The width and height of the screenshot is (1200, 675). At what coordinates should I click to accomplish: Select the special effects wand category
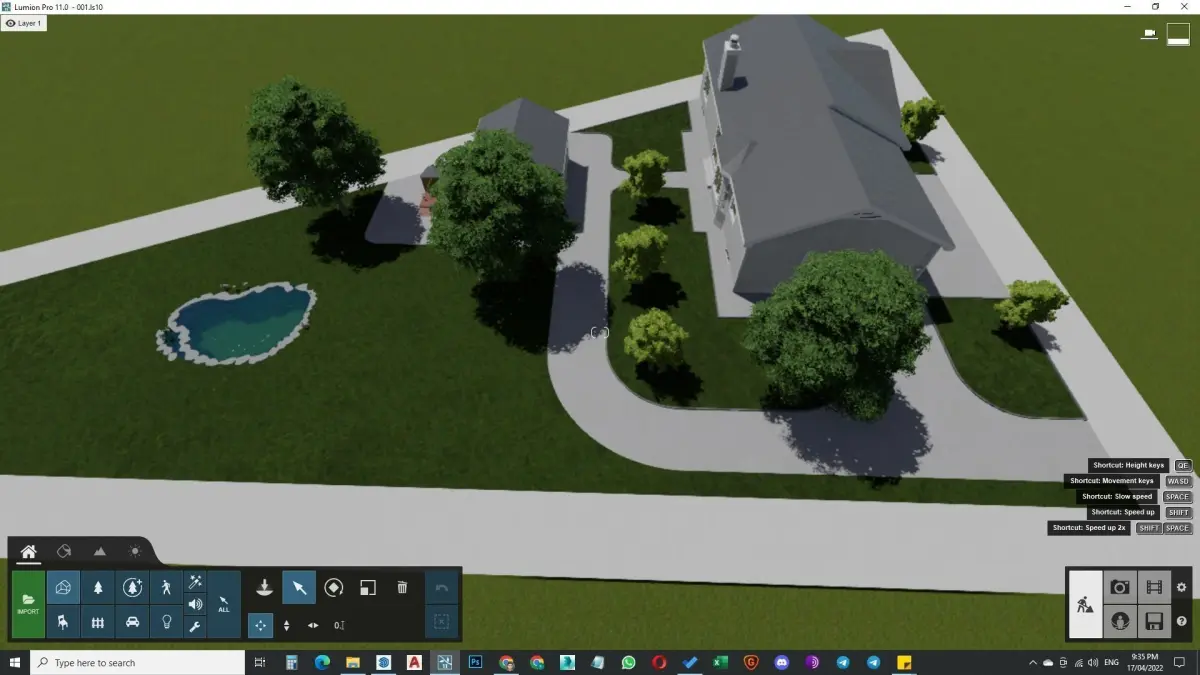[195, 582]
